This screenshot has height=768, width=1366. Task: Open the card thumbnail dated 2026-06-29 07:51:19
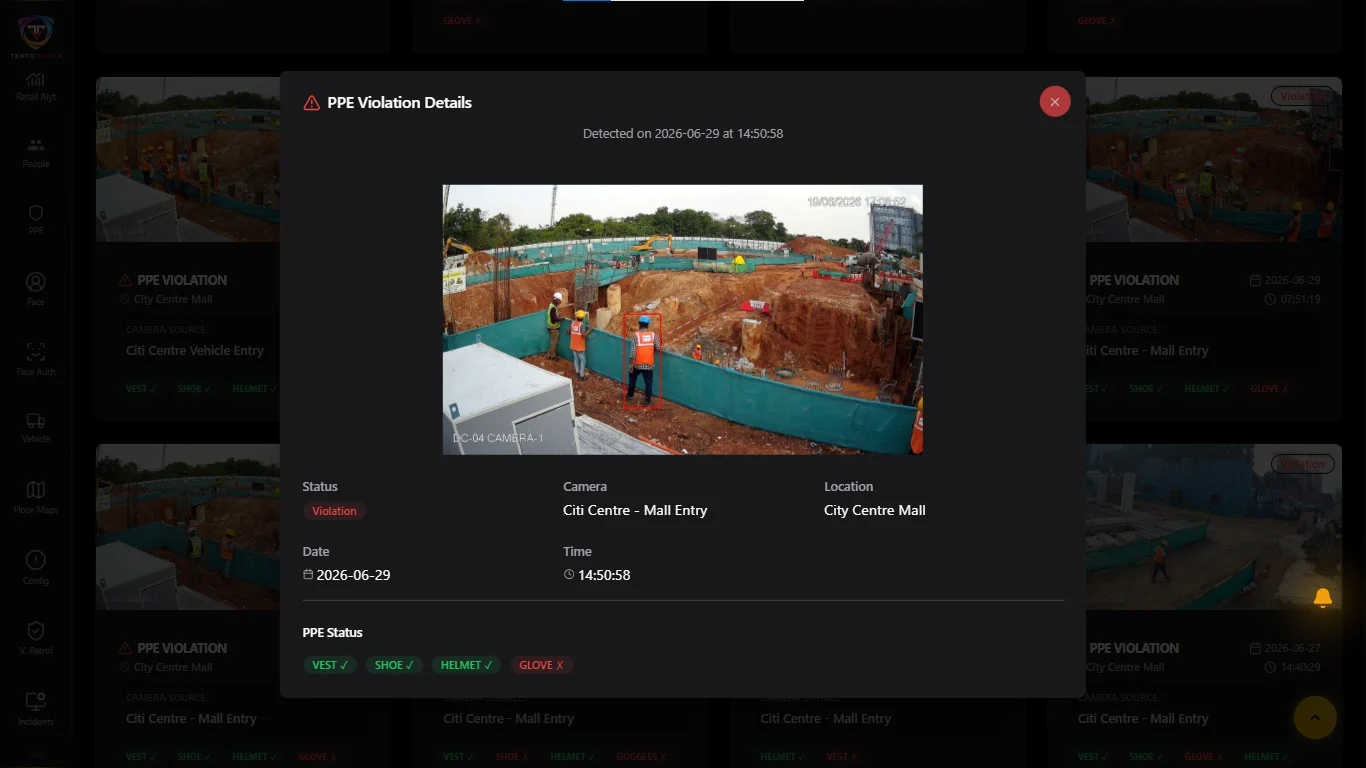1214,159
